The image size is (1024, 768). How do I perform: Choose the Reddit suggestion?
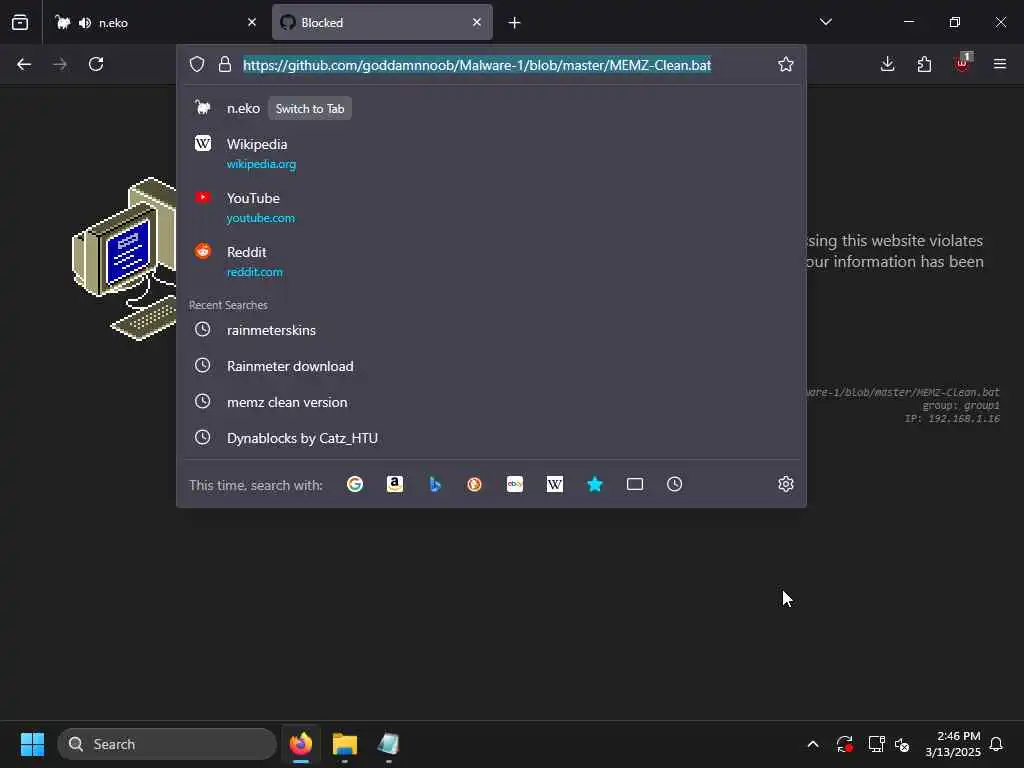[491, 261]
